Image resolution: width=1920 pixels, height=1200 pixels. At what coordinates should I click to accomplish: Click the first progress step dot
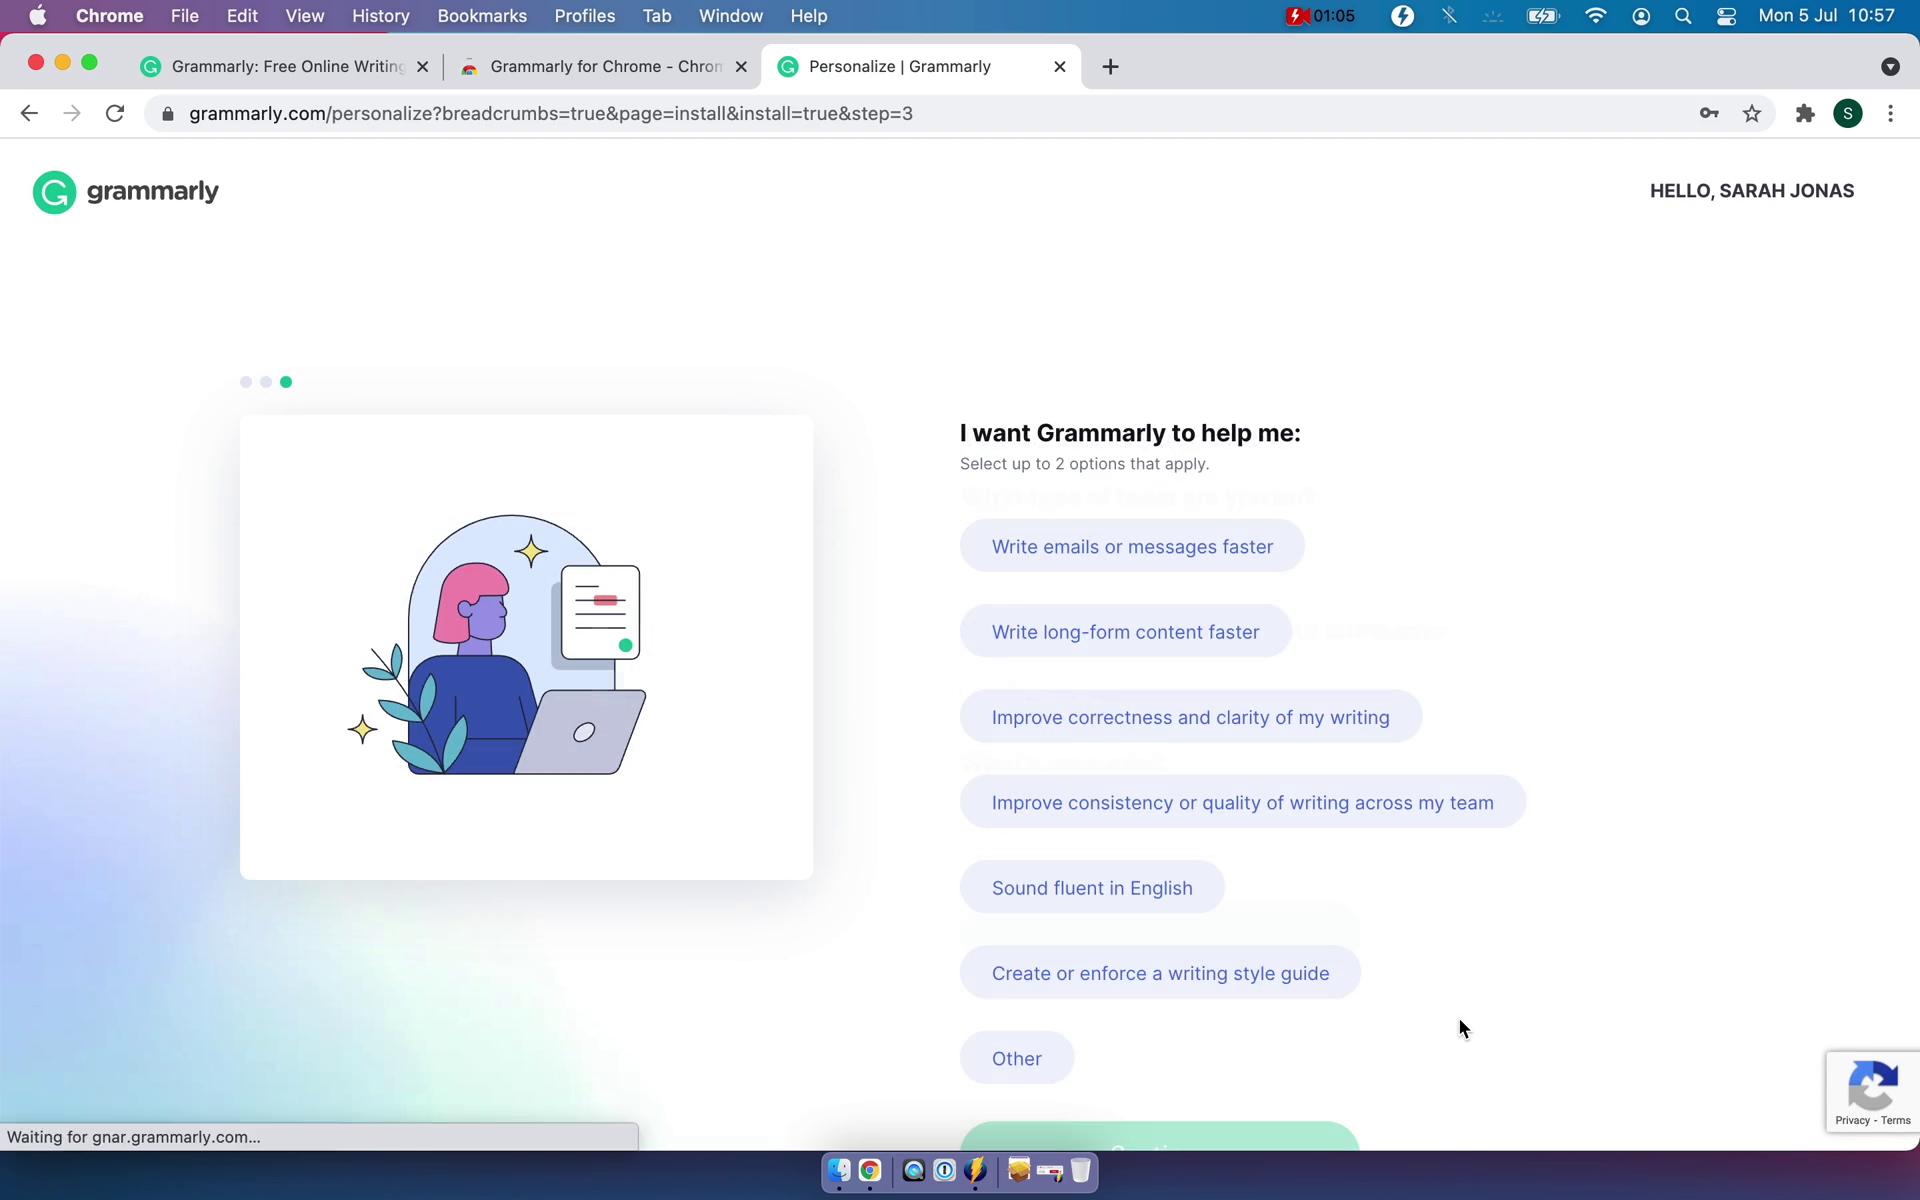(x=246, y=382)
